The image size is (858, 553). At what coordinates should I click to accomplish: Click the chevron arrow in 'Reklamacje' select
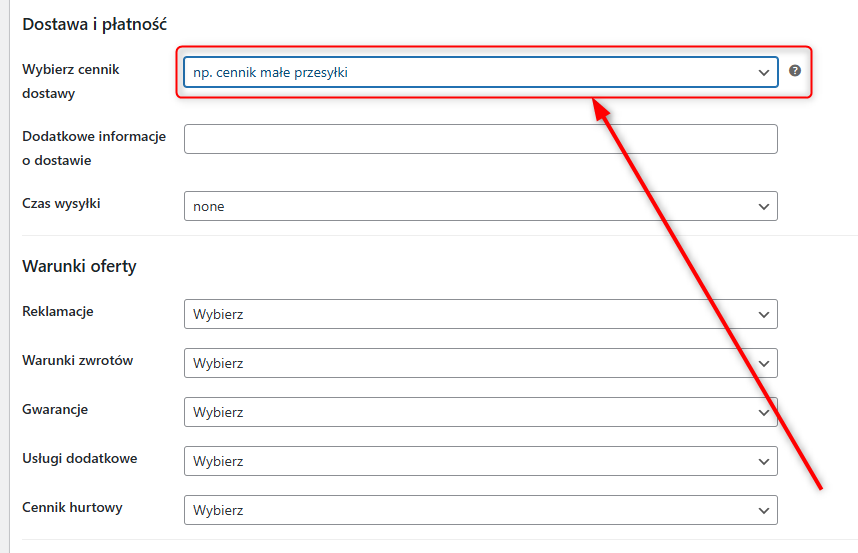[764, 314]
